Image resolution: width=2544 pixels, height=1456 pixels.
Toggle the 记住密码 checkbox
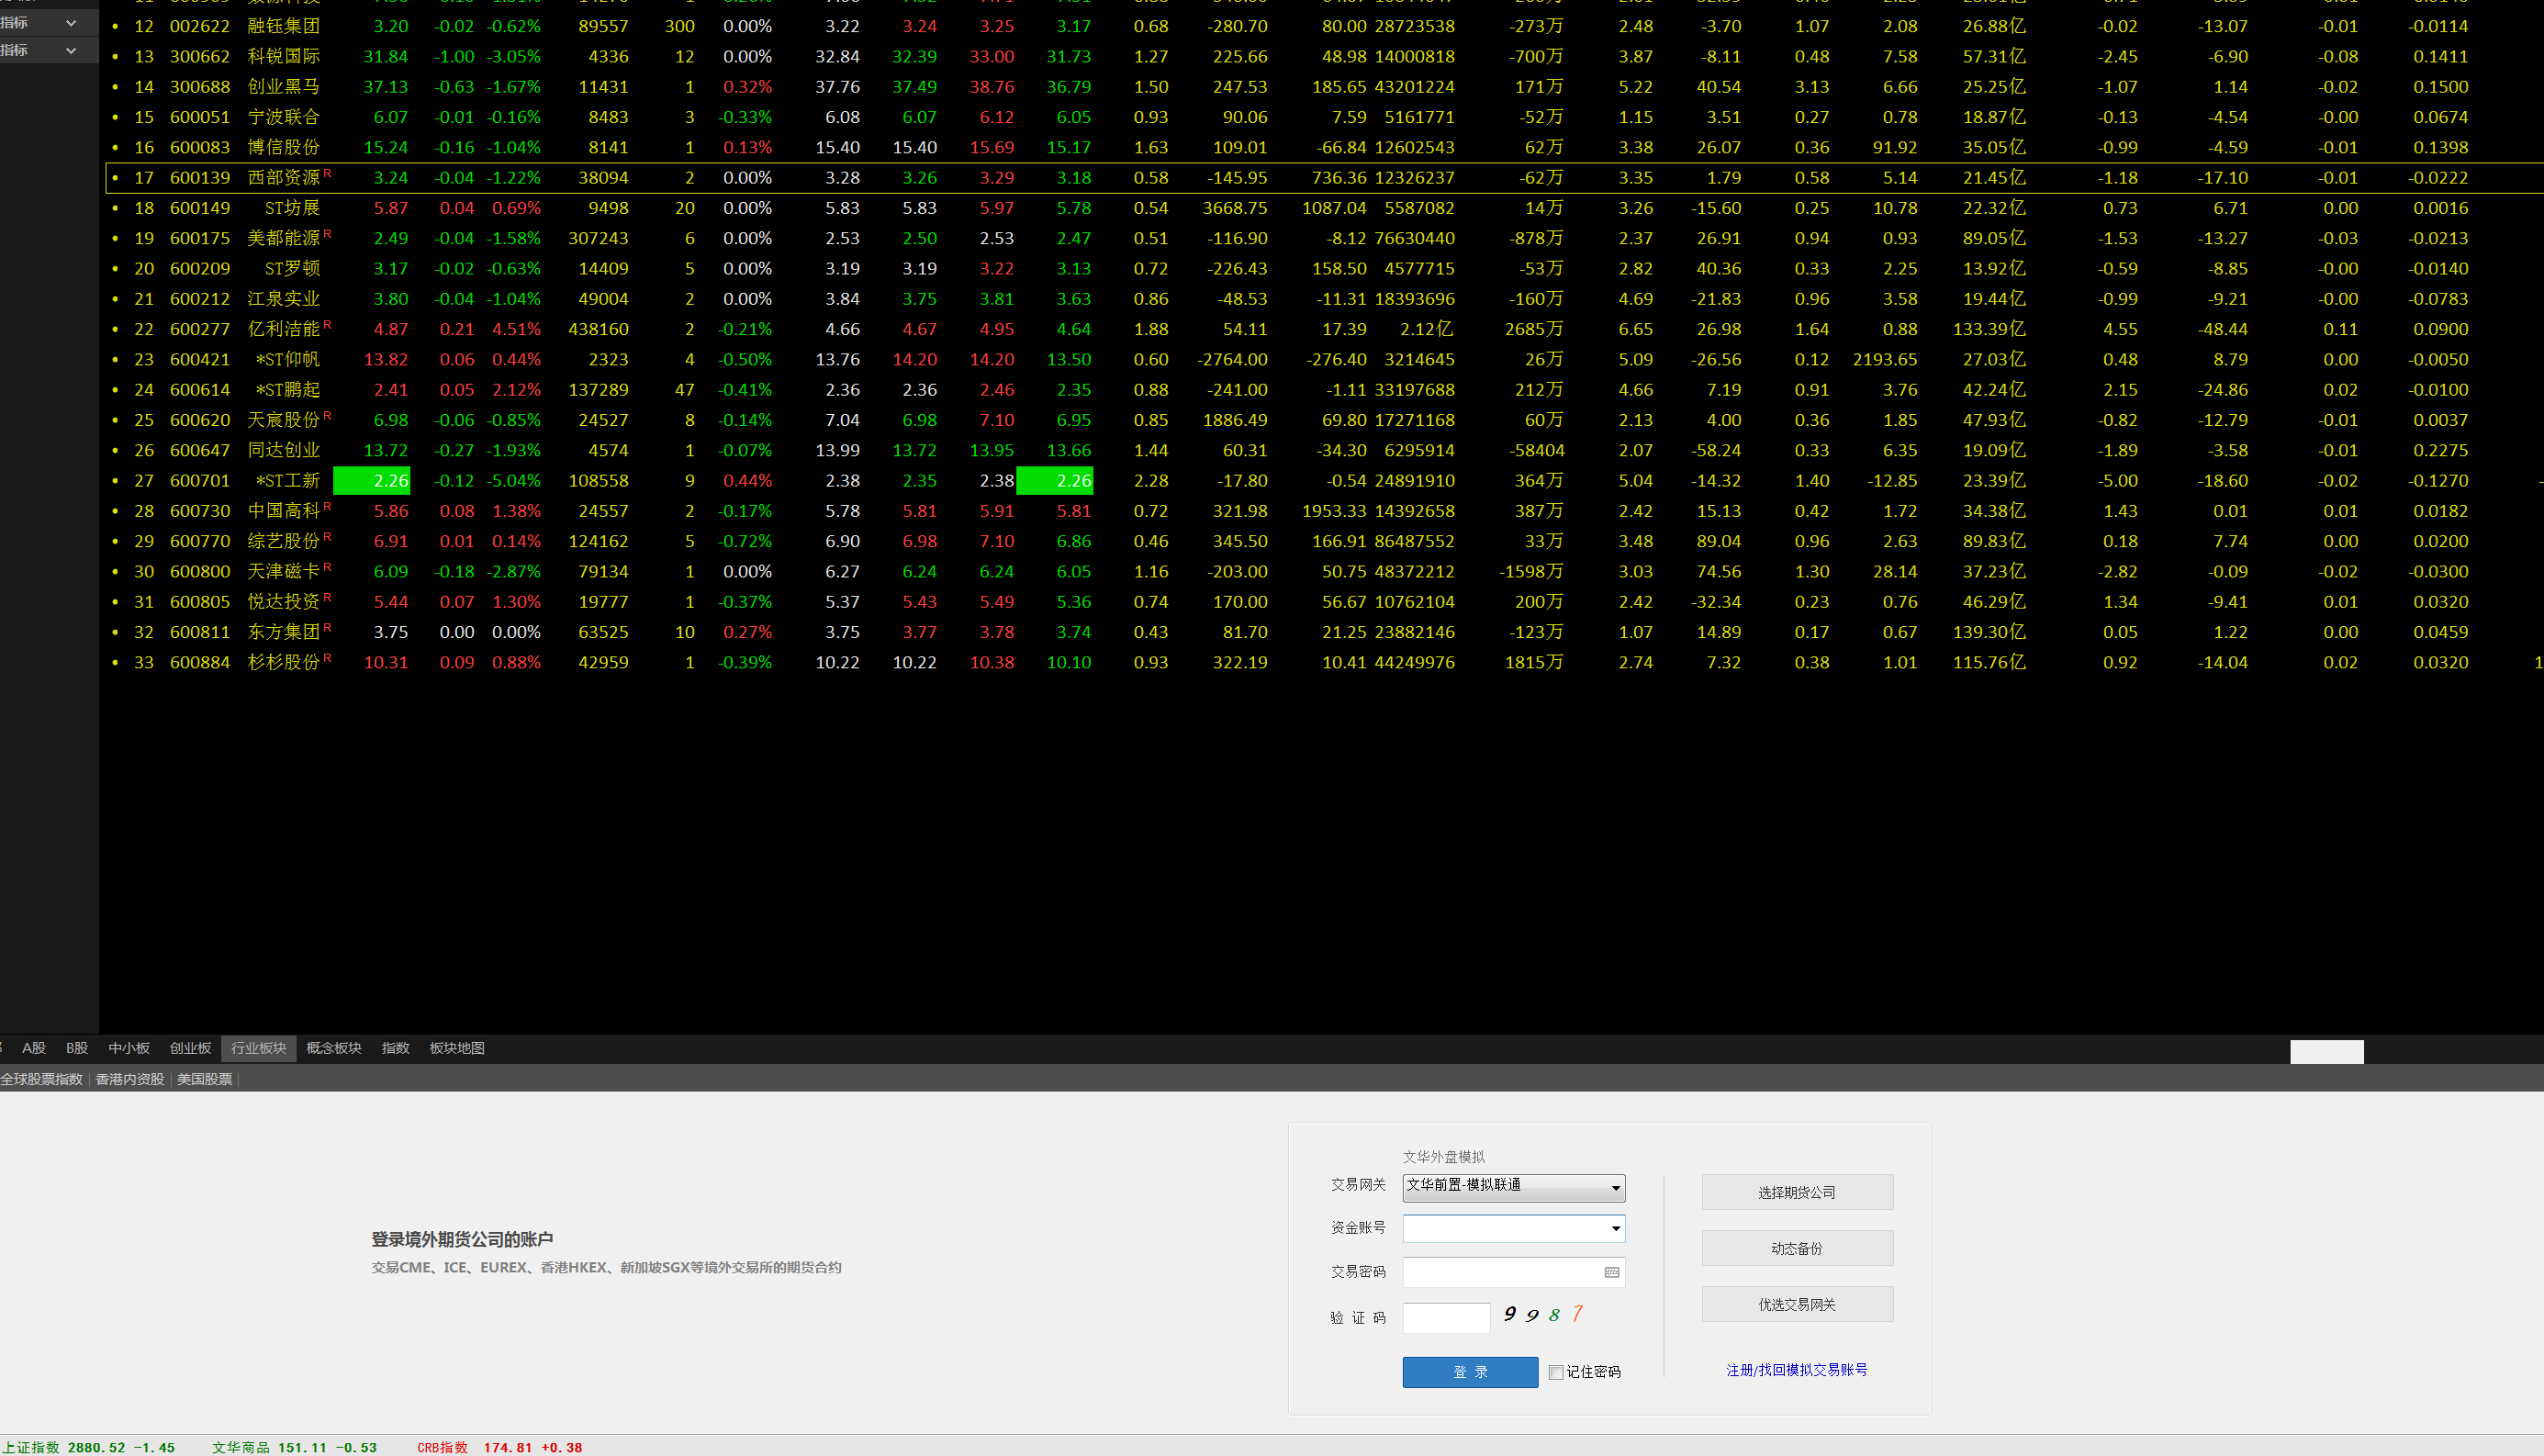point(1556,1372)
